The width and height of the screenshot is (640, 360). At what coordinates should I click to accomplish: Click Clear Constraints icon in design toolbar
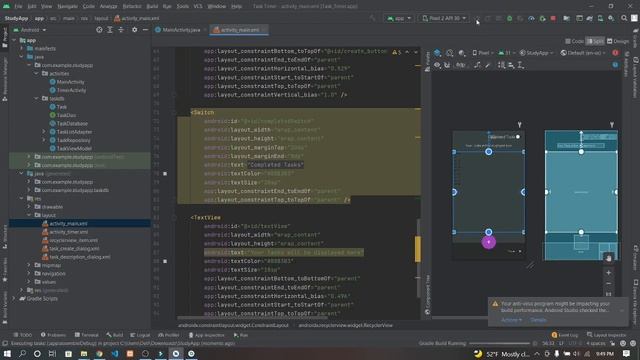(x=477, y=65)
